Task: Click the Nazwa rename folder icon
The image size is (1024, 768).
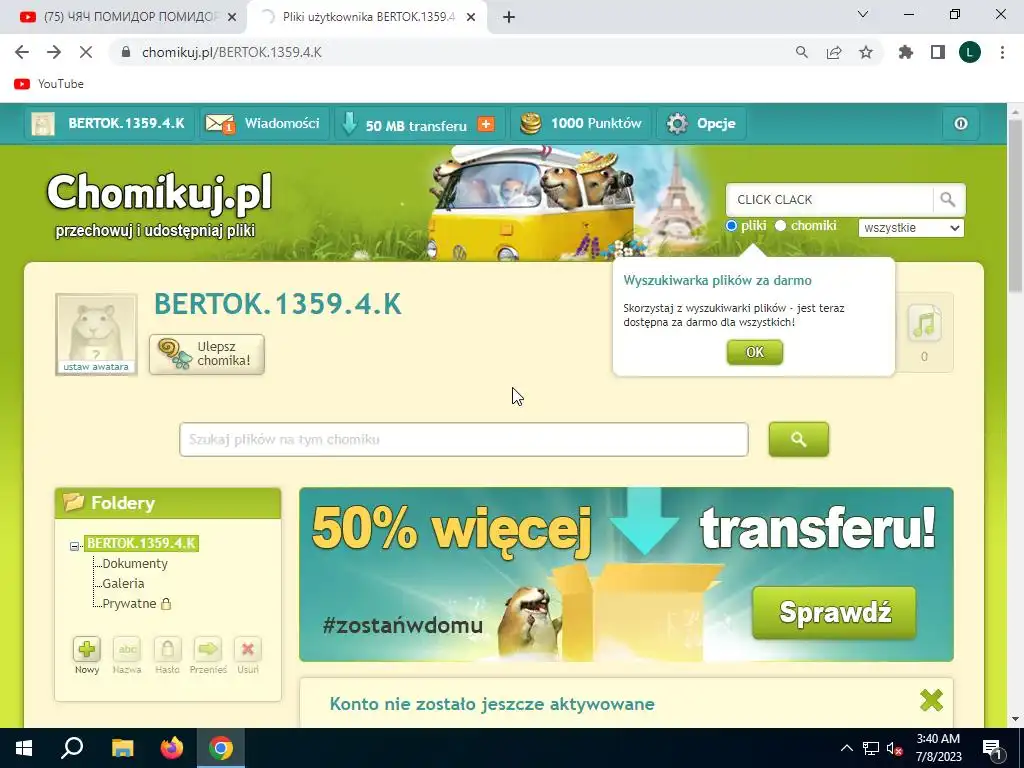Action: point(127,649)
